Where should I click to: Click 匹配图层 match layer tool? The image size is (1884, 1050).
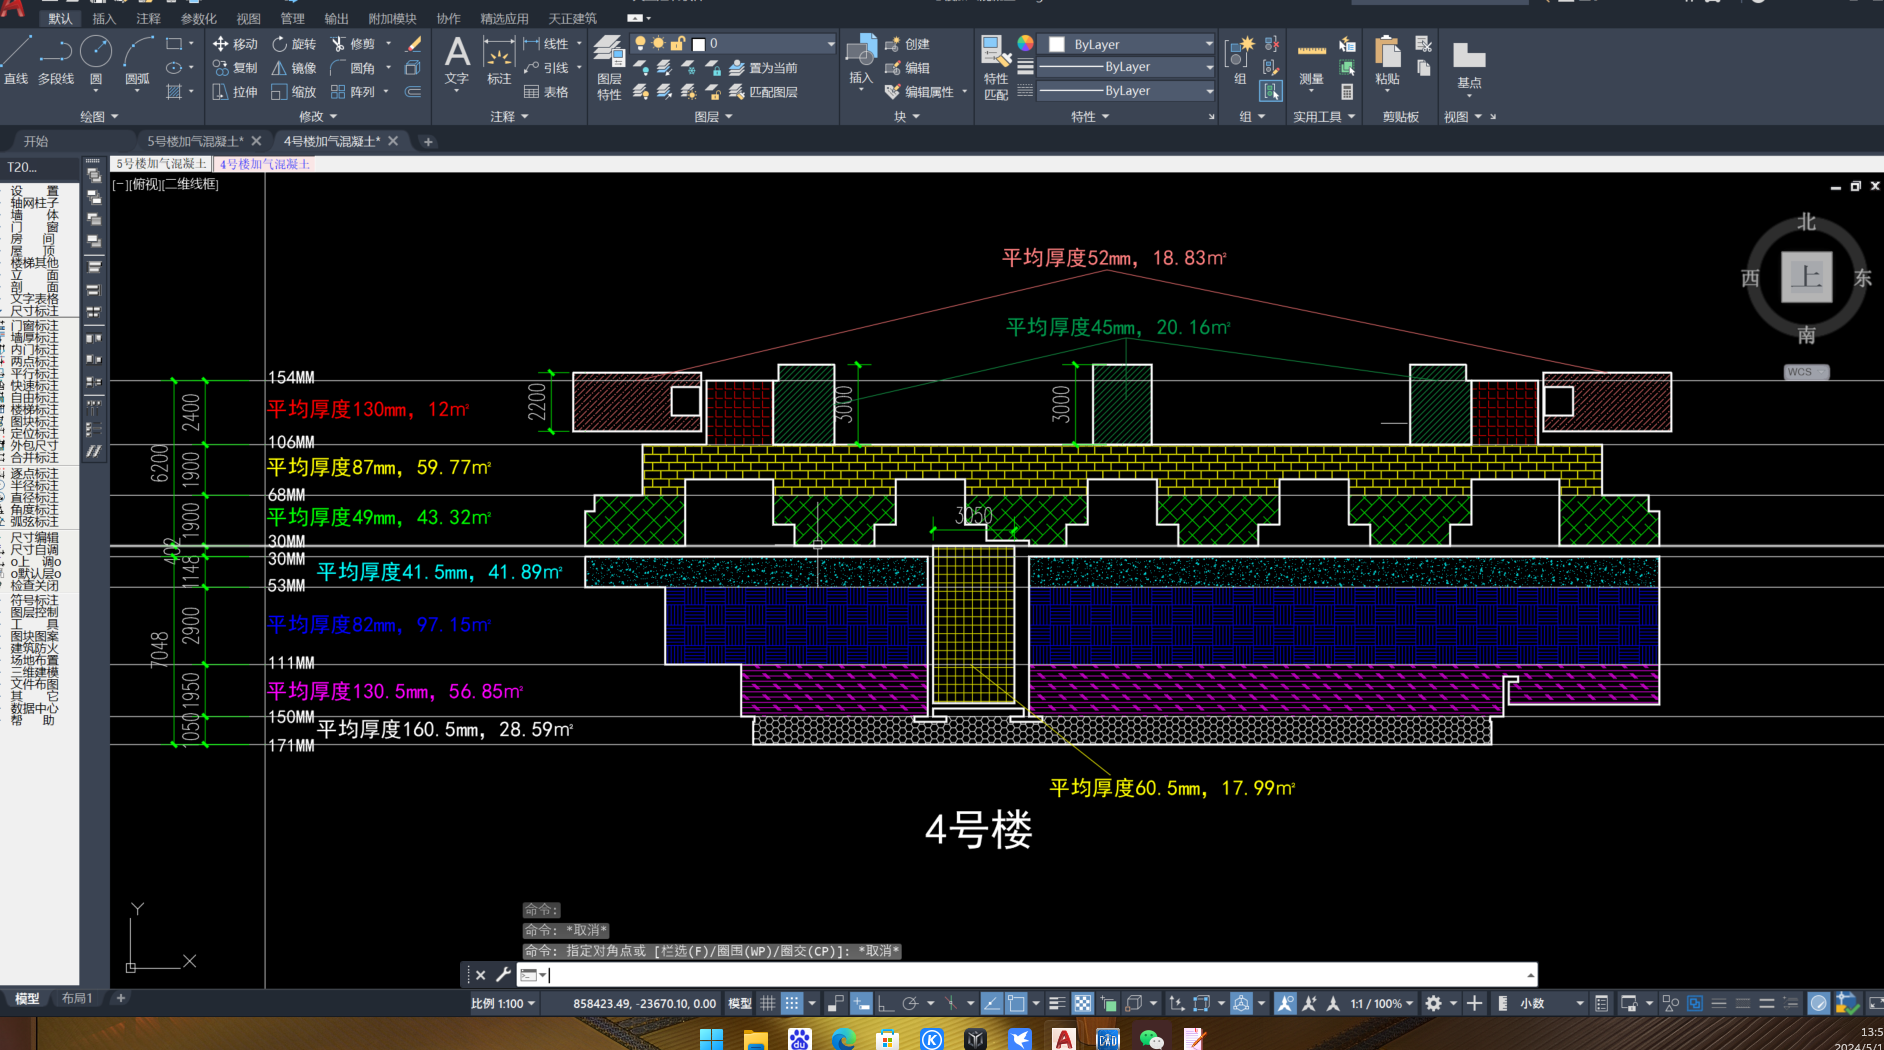[763, 92]
